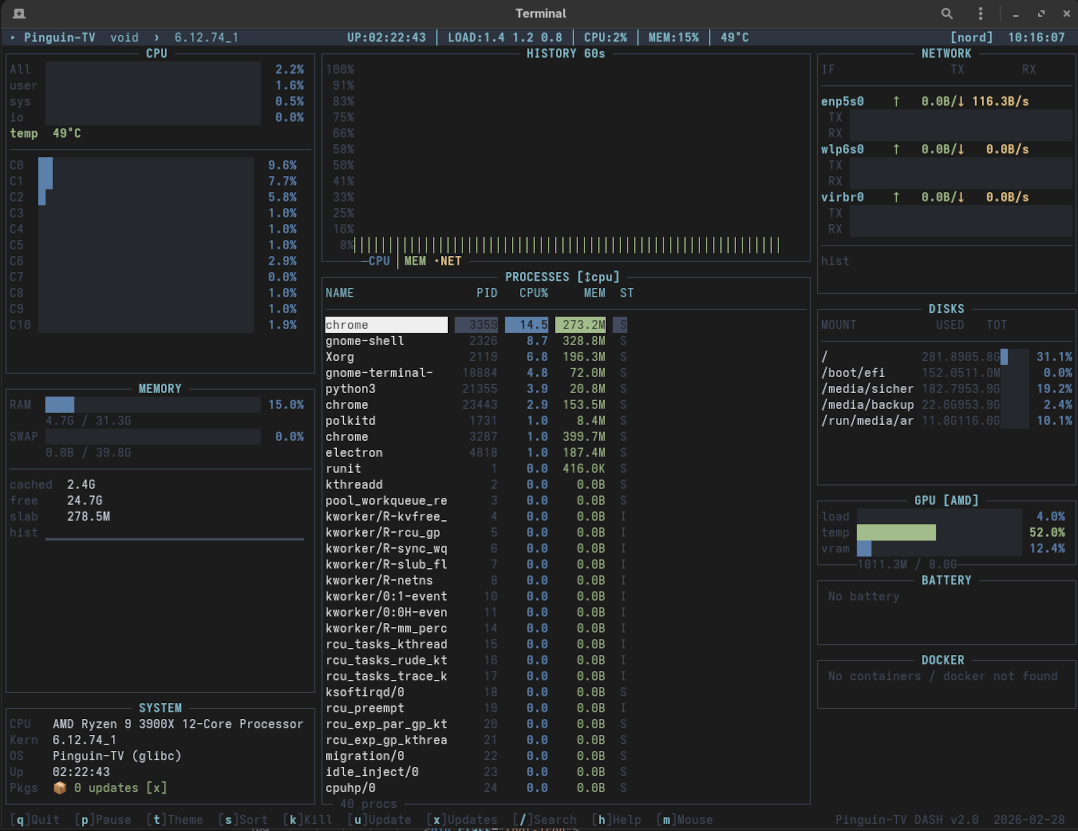Click the search icon in the terminal title bar
The height and width of the screenshot is (831, 1078).
(x=946, y=14)
